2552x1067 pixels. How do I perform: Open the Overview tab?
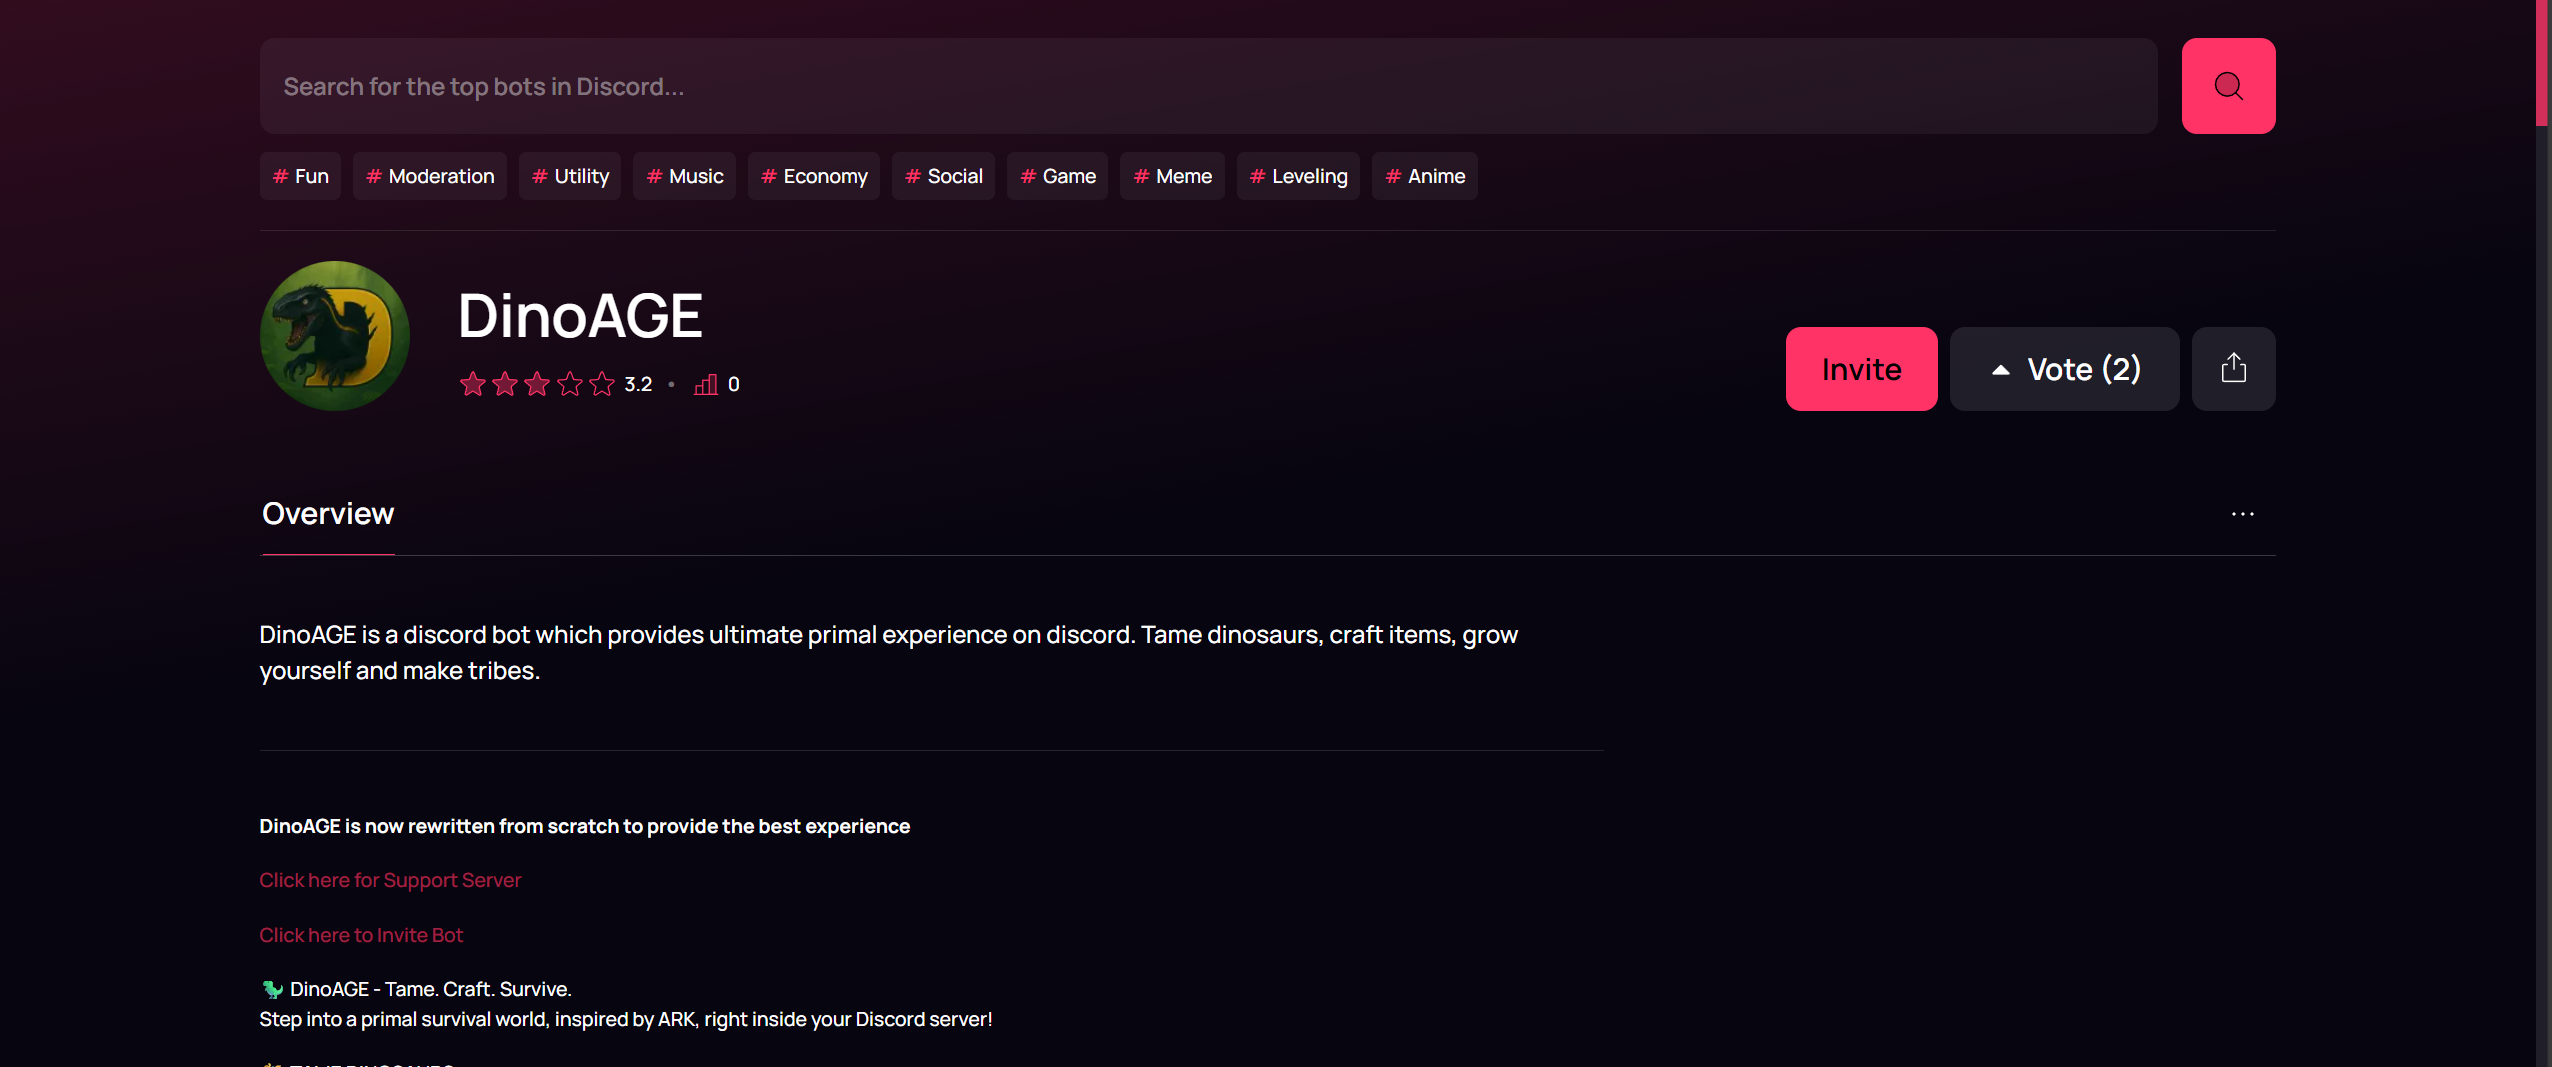(328, 514)
